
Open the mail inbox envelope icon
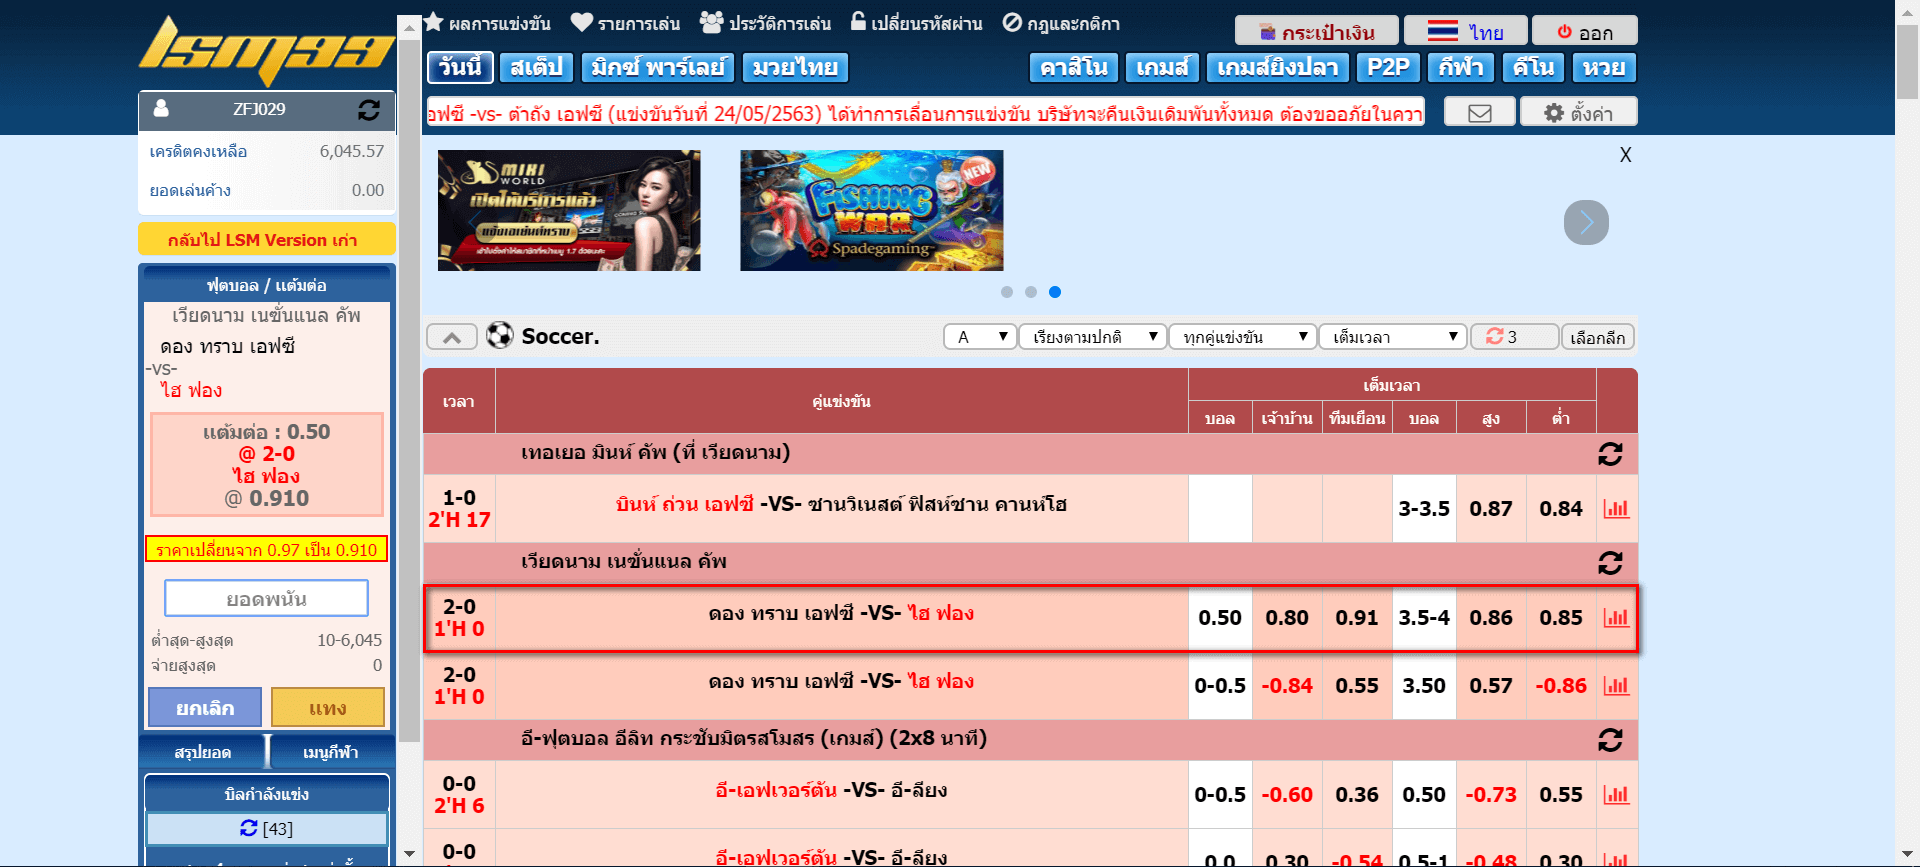(x=1479, y=113)
